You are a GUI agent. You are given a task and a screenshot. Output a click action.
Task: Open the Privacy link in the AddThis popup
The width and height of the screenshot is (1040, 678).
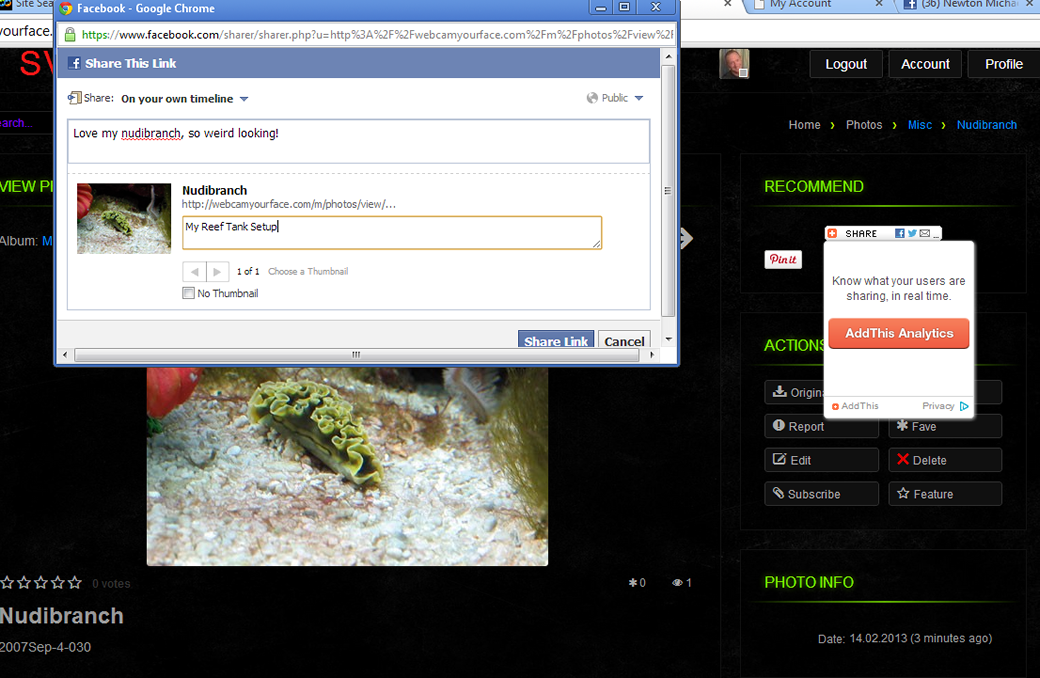(x=938, y=406)
